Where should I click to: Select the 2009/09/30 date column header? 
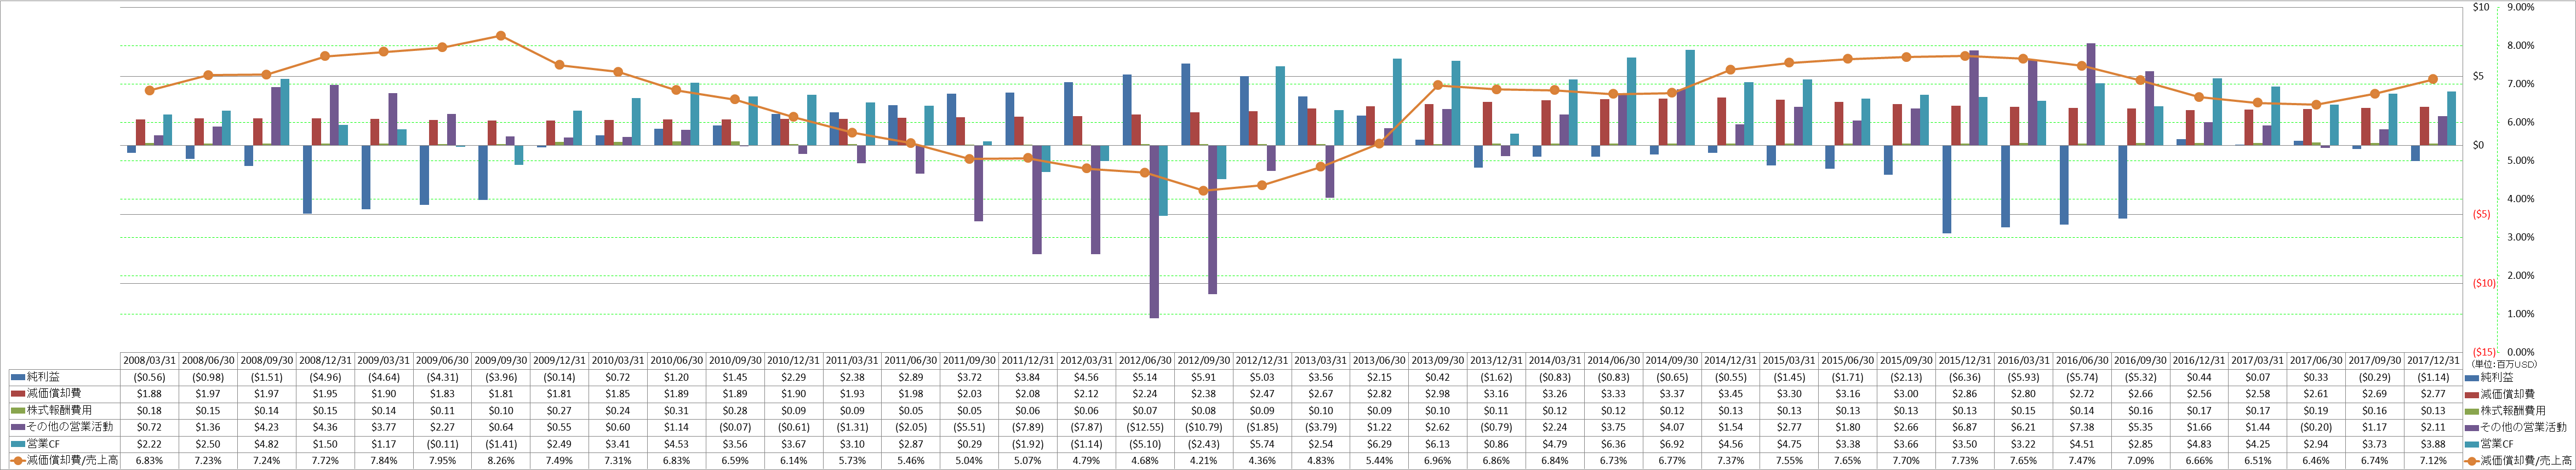coord(500,360)
